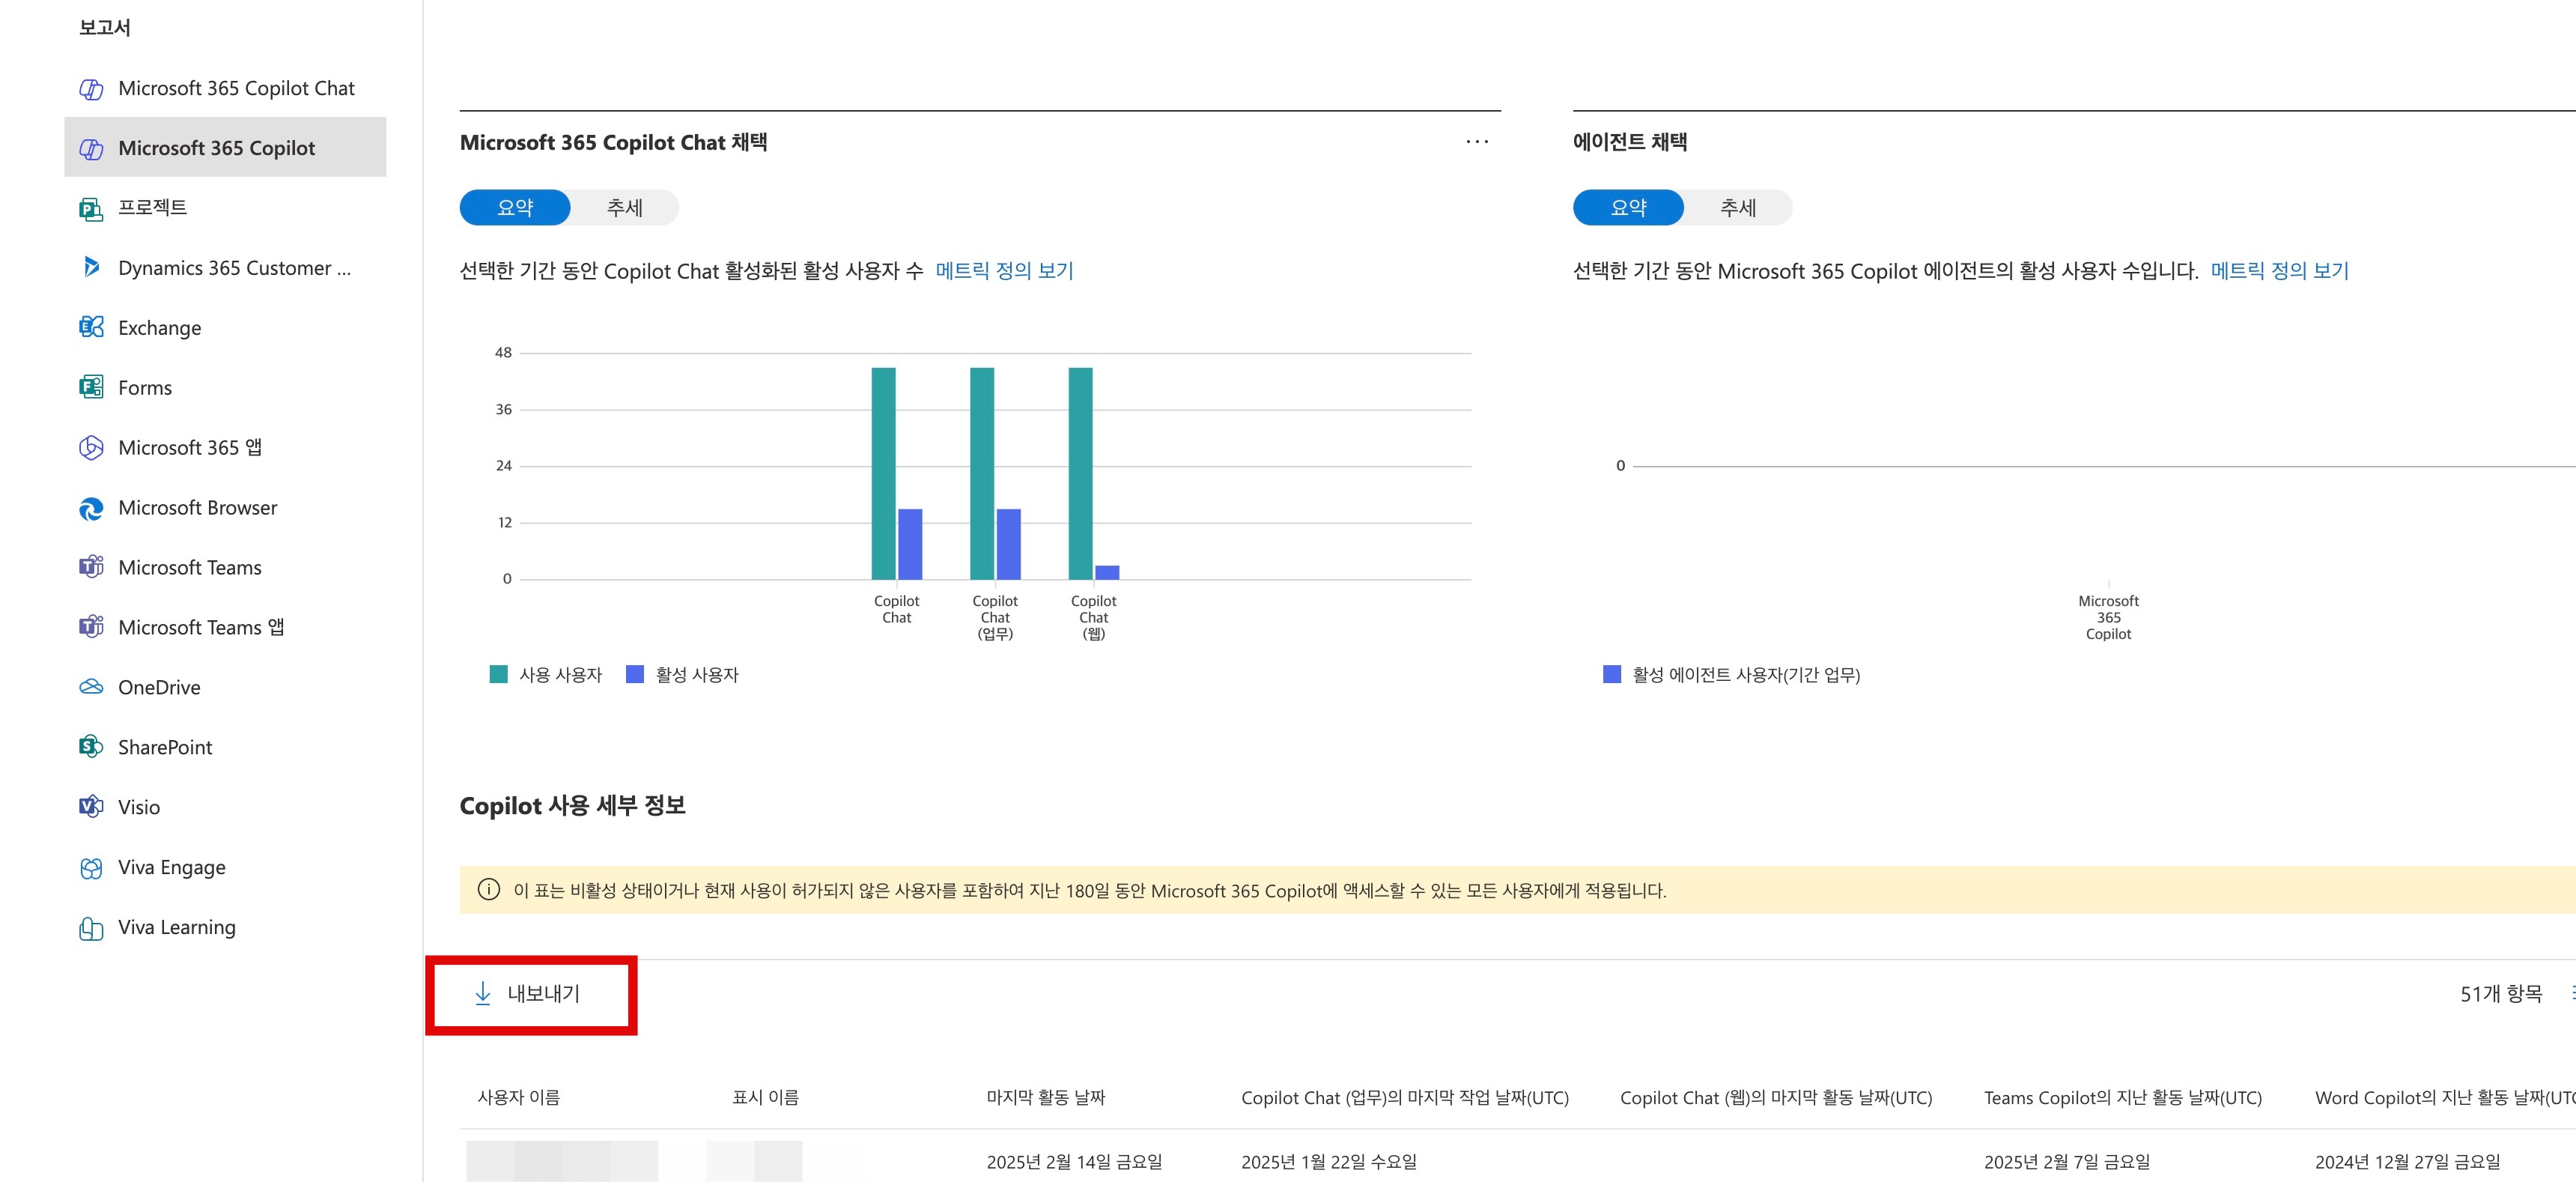Click the teal Copilot Chat bar
The height and width of the screenshot is (1182, 2576).
coord(883,473)
